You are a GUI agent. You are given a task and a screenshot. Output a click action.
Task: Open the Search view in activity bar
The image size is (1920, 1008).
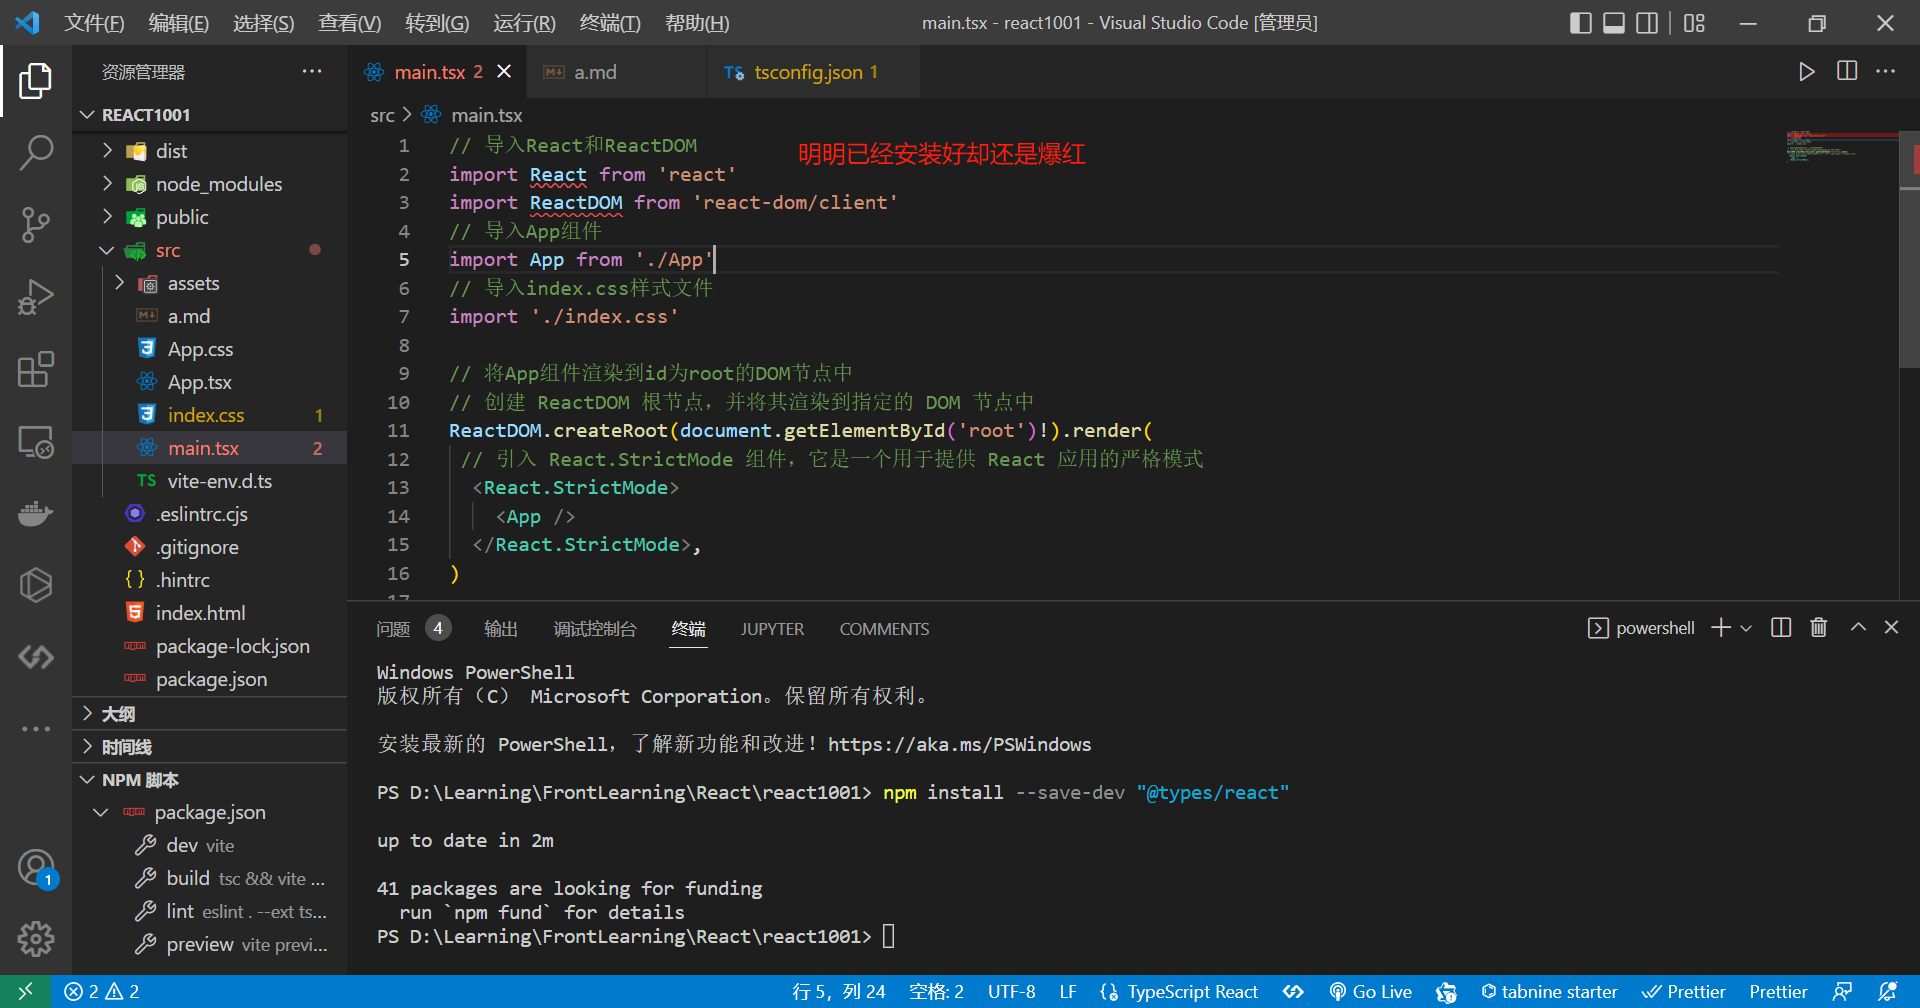pos(36,153)
